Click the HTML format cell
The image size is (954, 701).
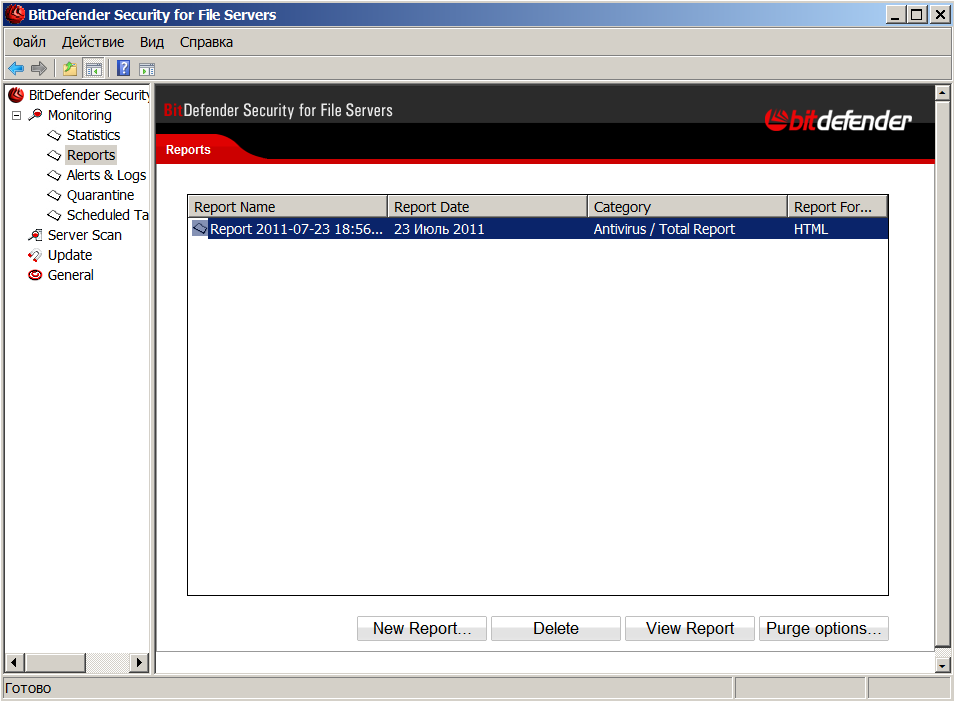click(810, 229)
